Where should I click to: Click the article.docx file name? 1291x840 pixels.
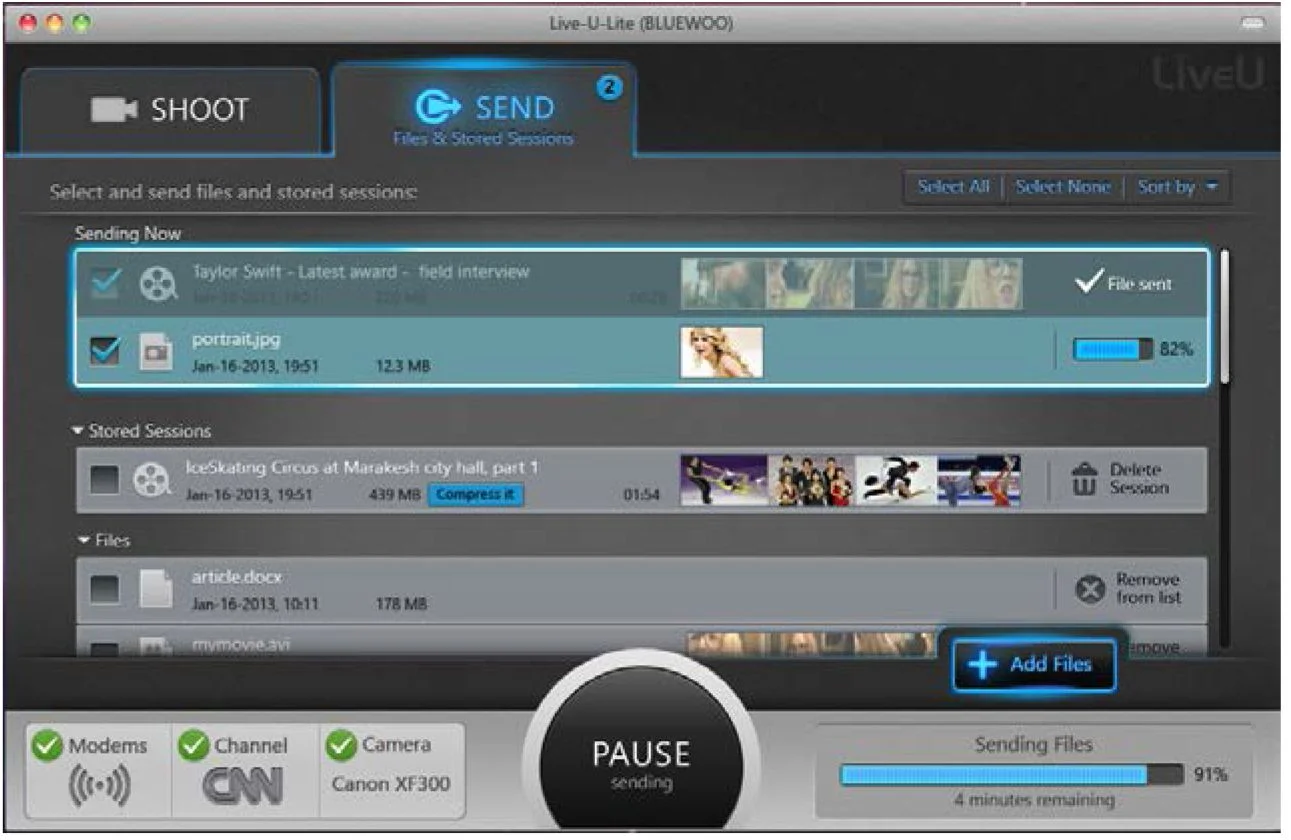[237, 578]
